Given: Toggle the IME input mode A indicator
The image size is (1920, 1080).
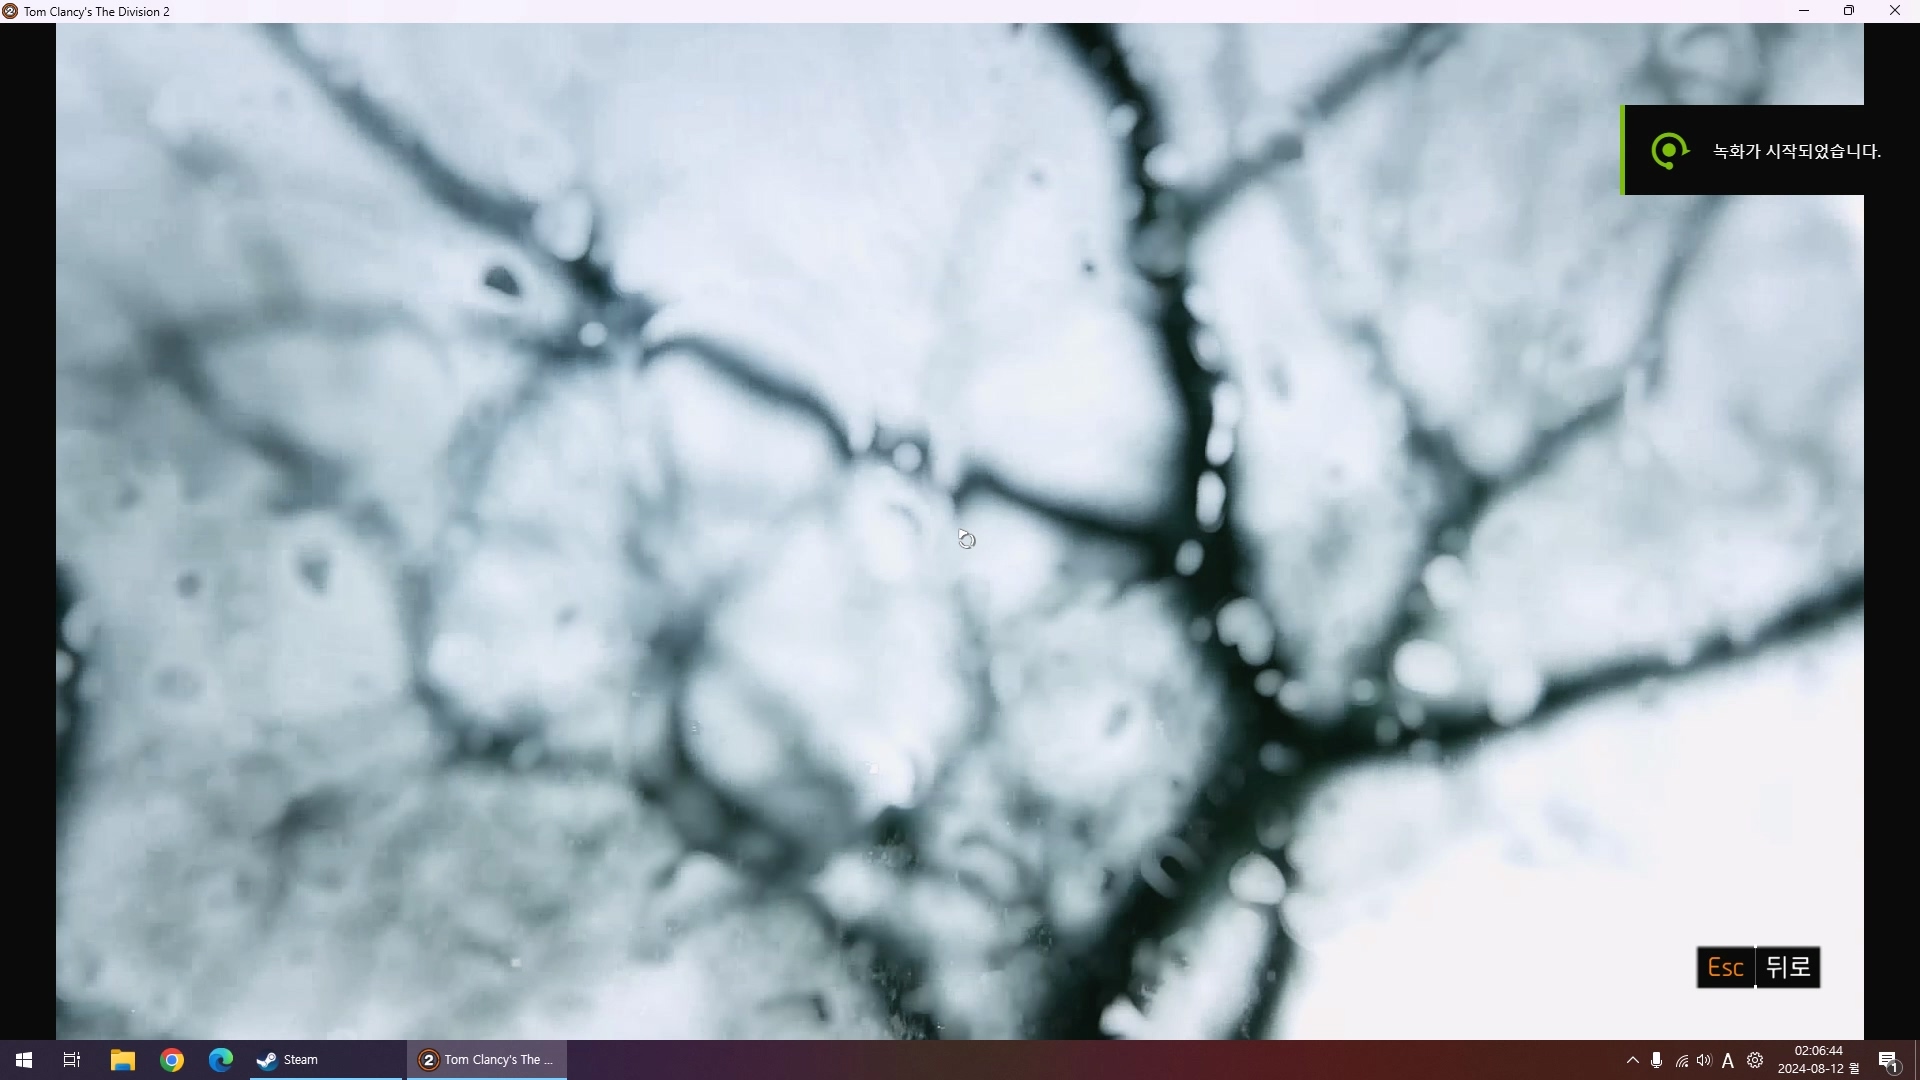Looking at the screenshot, I should (x=1728, y=1060).
